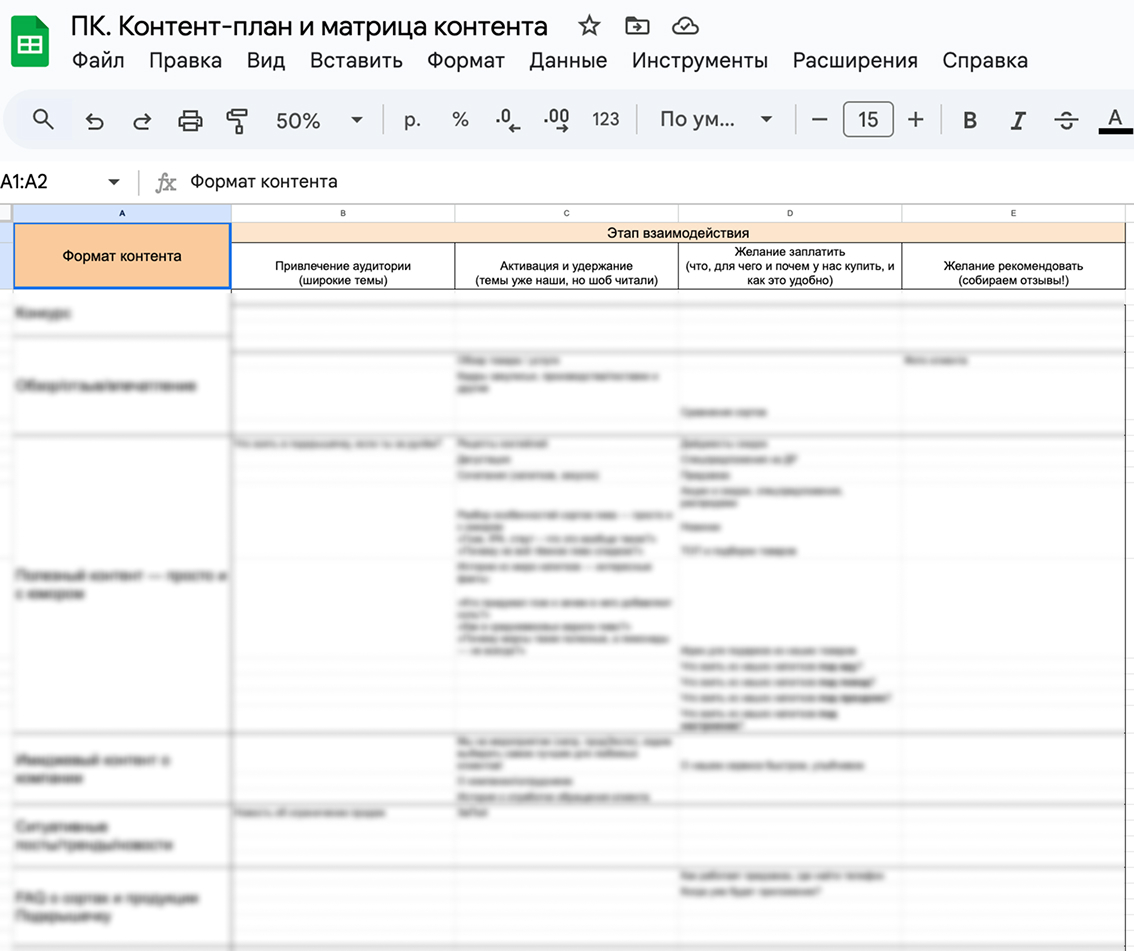This screenshot has height=951, width=1134.
Task: Undo the last action
Action: (x=94, y=120)
